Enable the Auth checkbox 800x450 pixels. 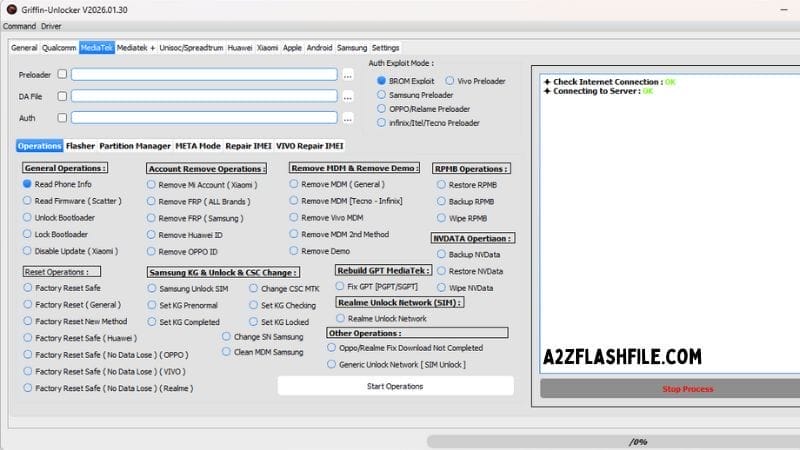(x=62, y=117)
